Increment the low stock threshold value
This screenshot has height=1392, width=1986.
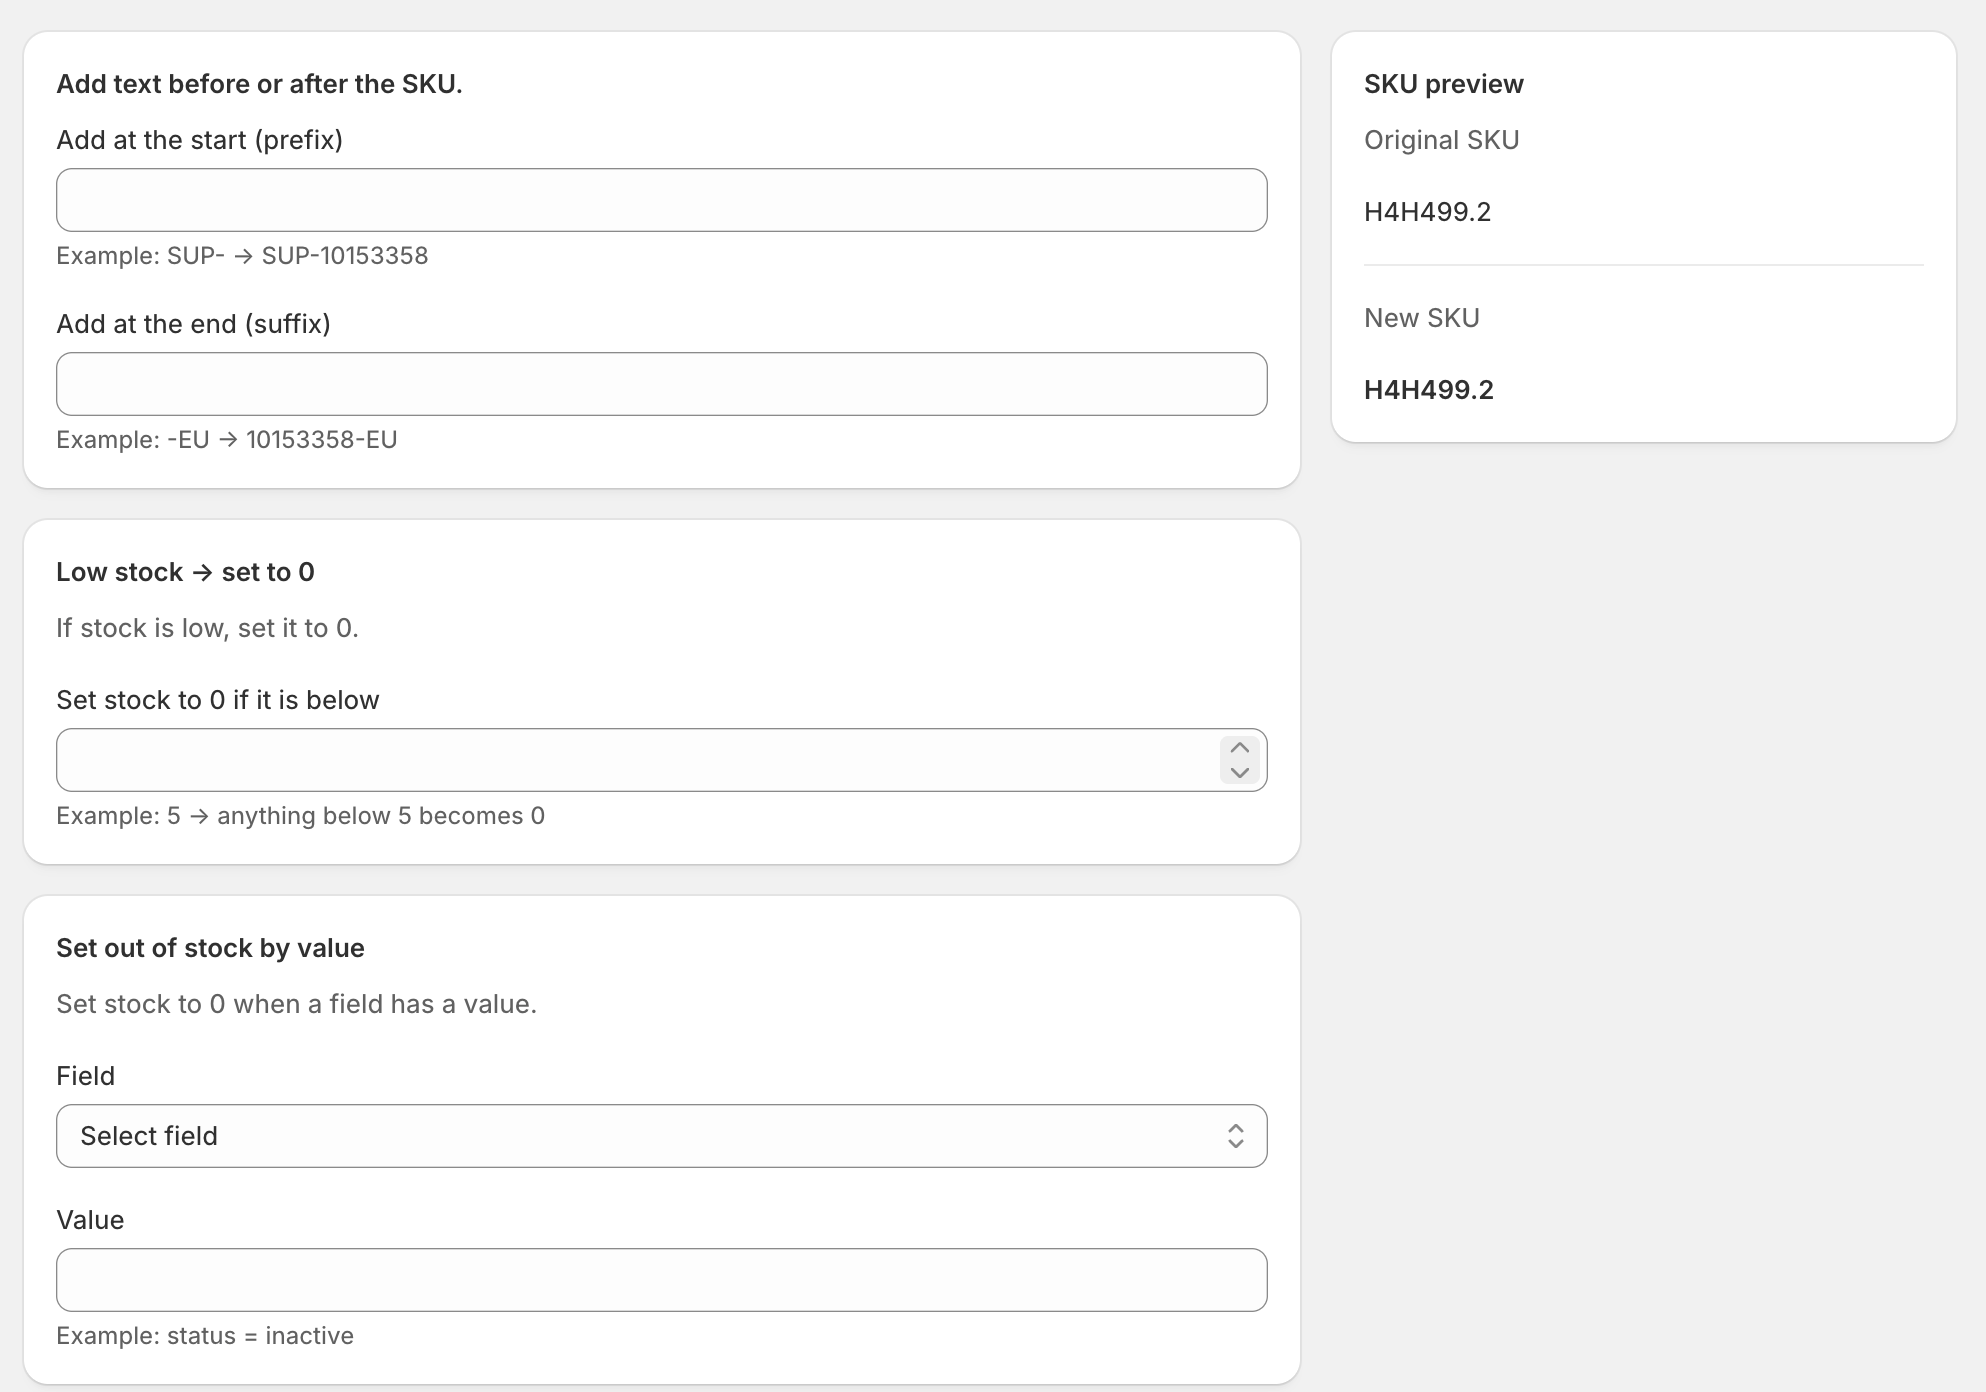[x=1239, y=748]
